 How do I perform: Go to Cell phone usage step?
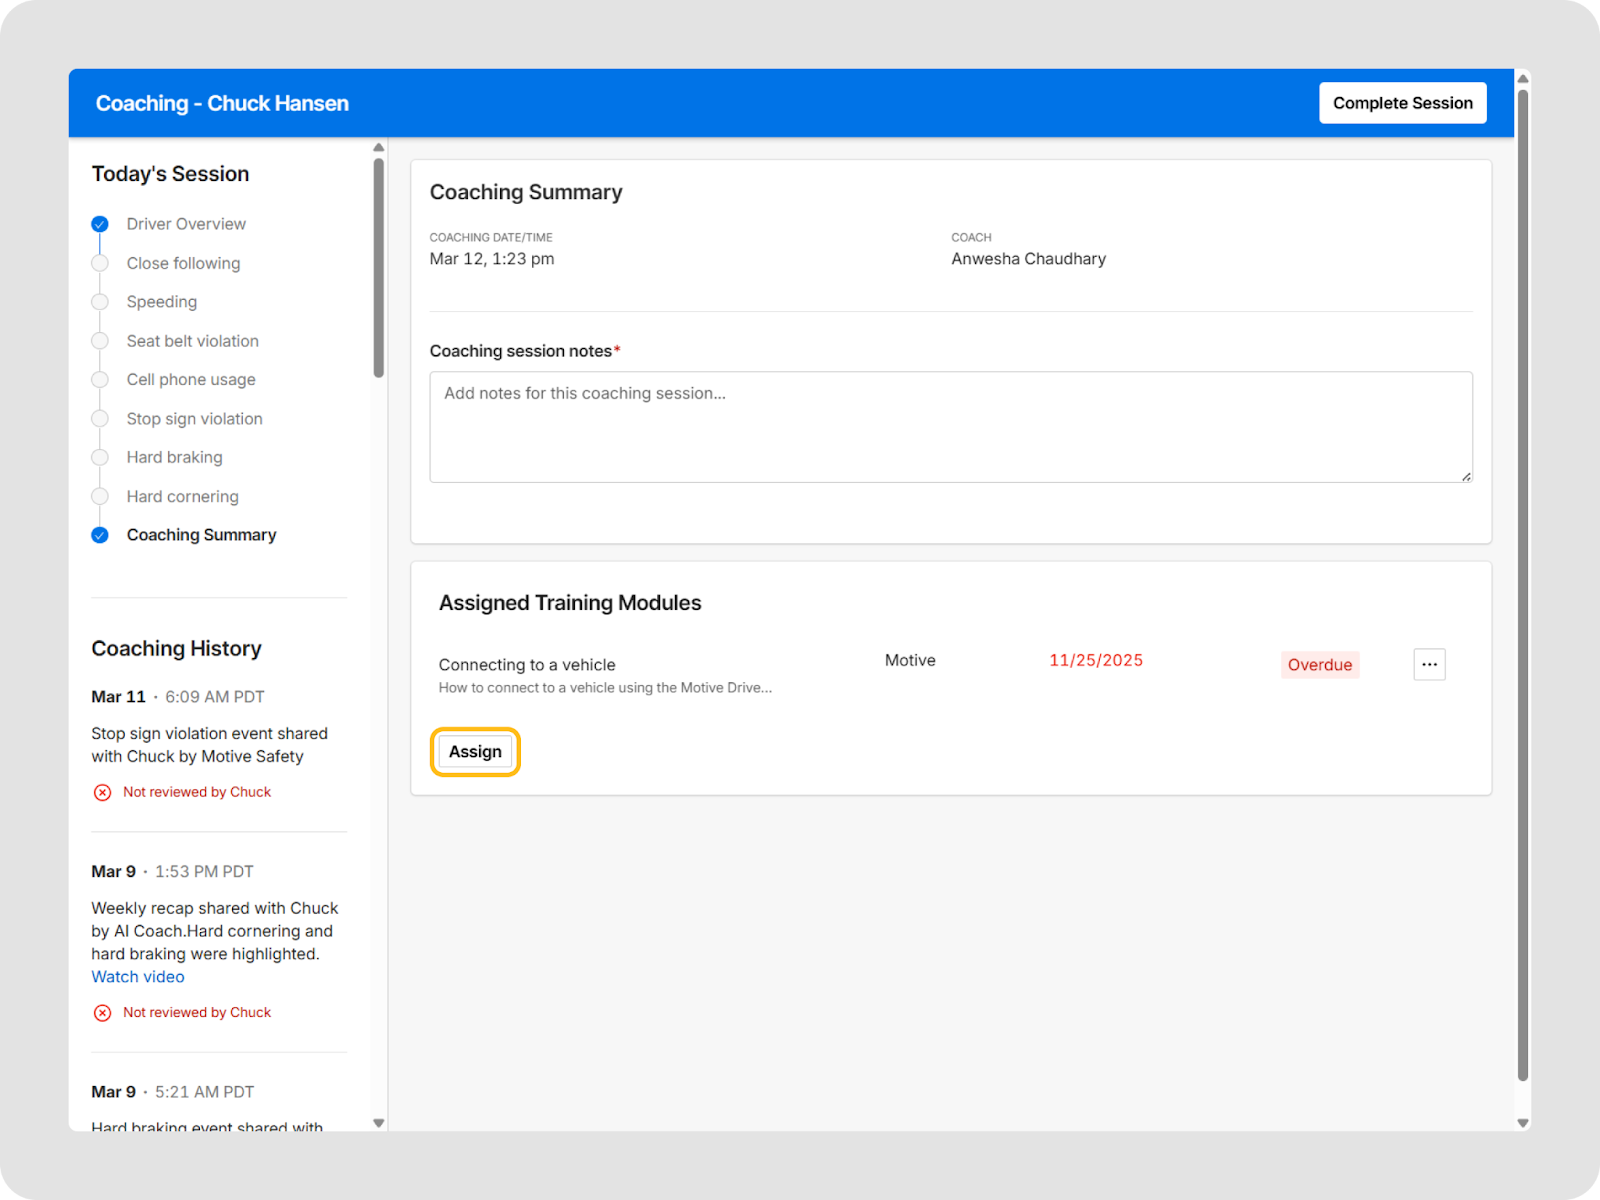click(191, 380)
